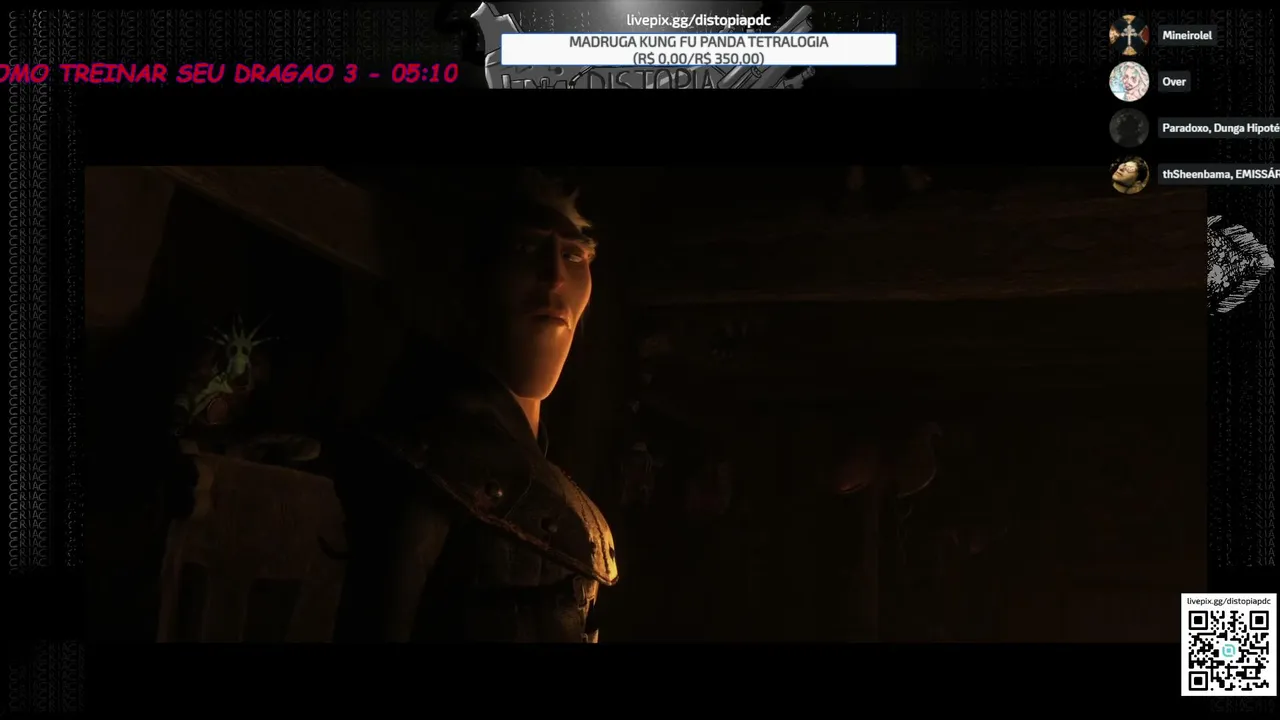Image resolution: width=1280 pixels, height=720 pixels.
Task: Select the name "Paradoxo, Dunga Hipoté"
Action: point(1220,128)
